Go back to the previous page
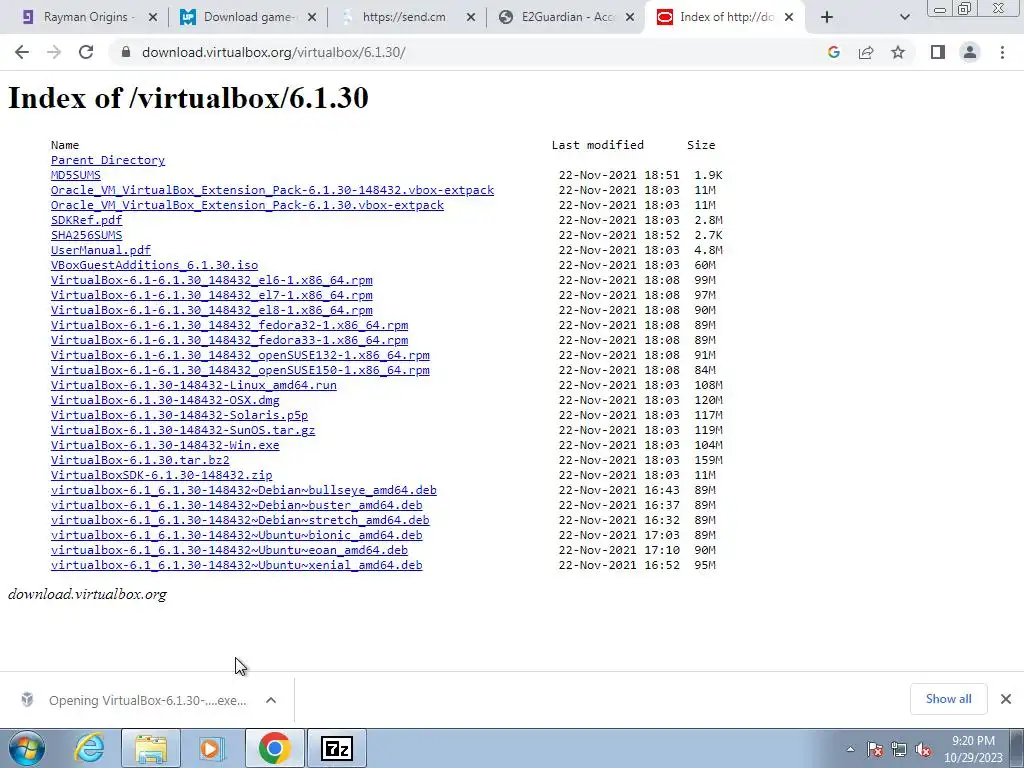Viewport: 1024px width, 768px height. [x=22, y=52]
